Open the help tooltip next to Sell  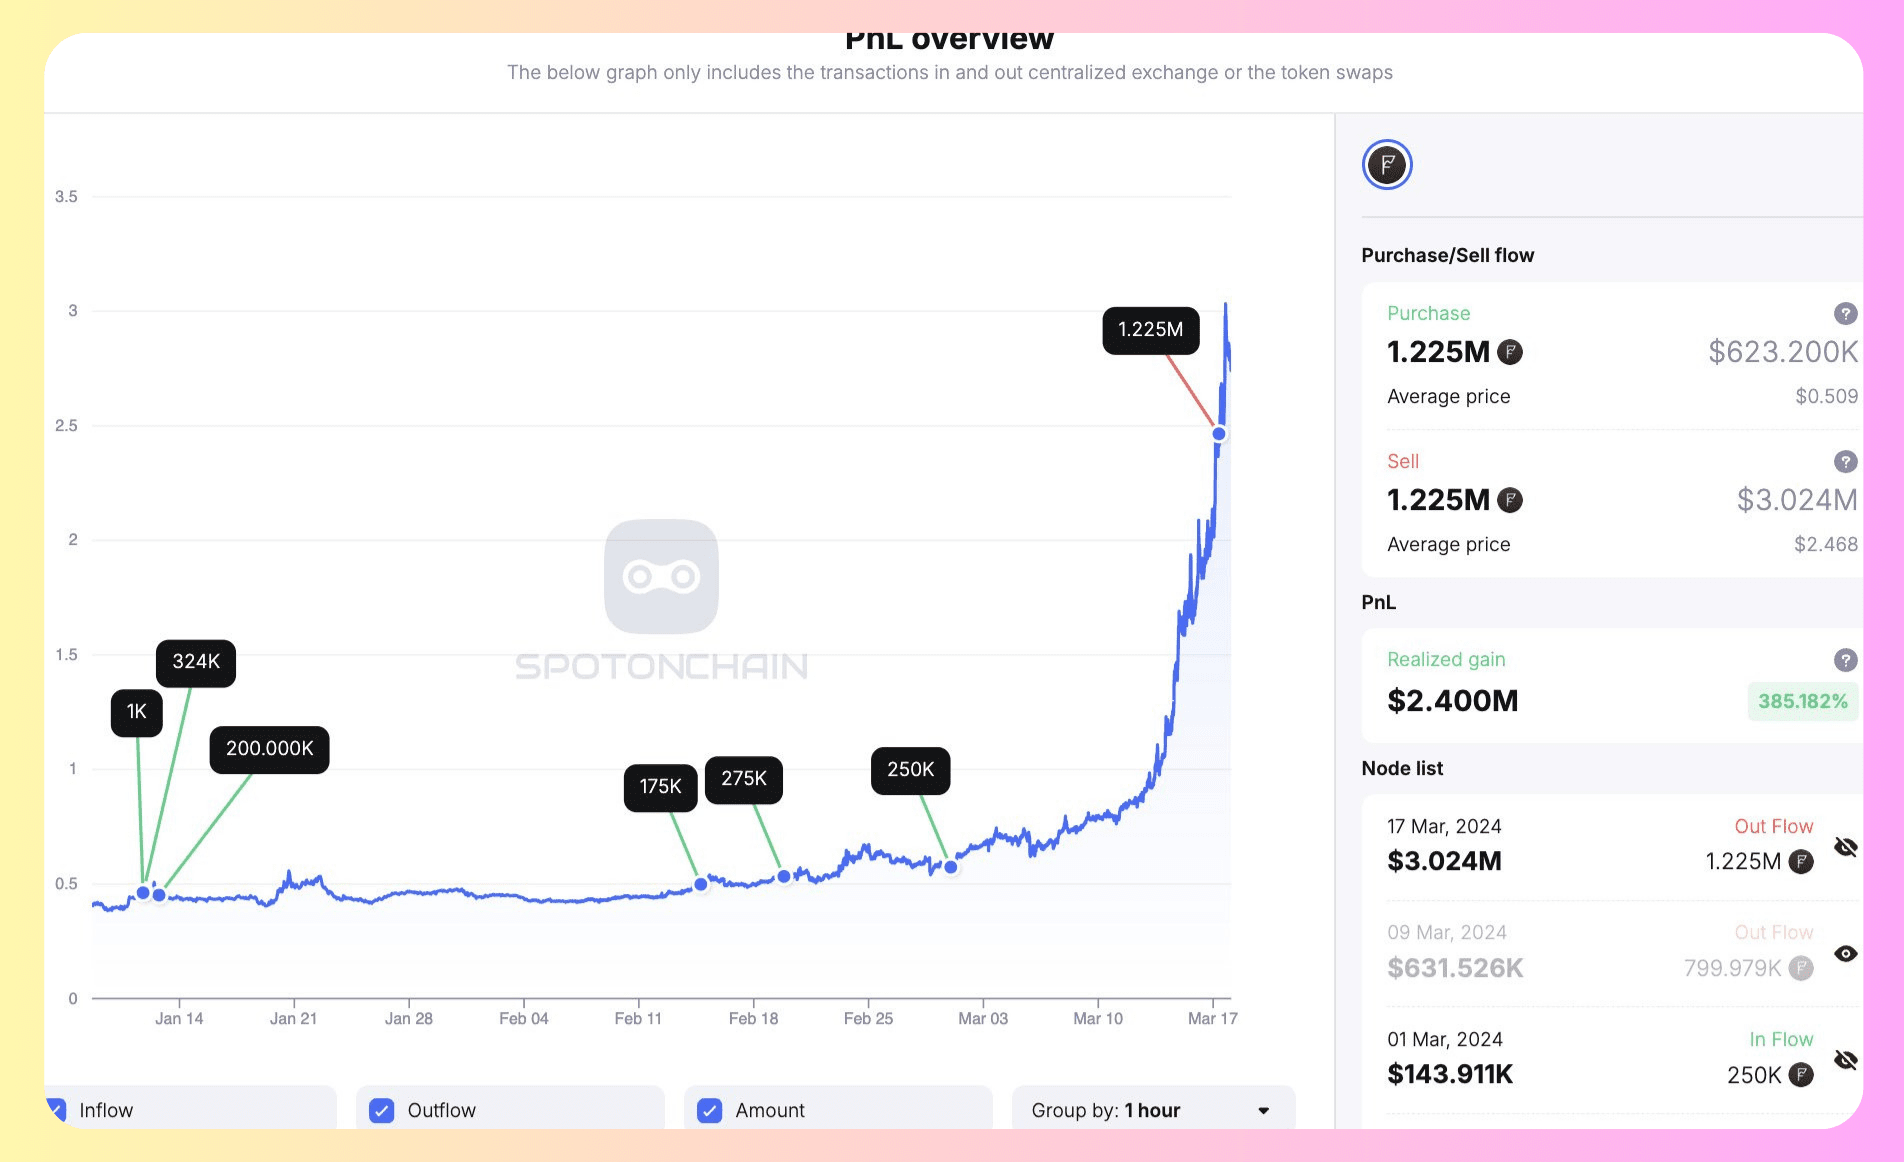1845,461
